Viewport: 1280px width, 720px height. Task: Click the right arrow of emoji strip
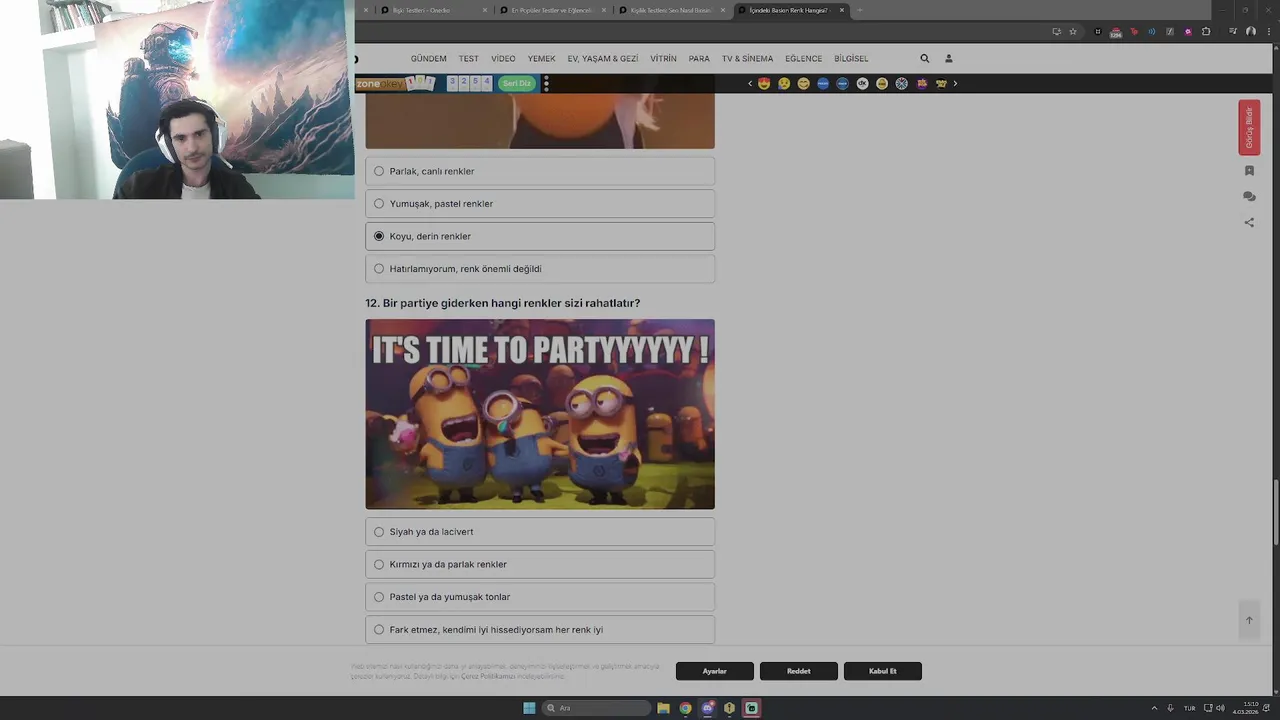point(955,83)
